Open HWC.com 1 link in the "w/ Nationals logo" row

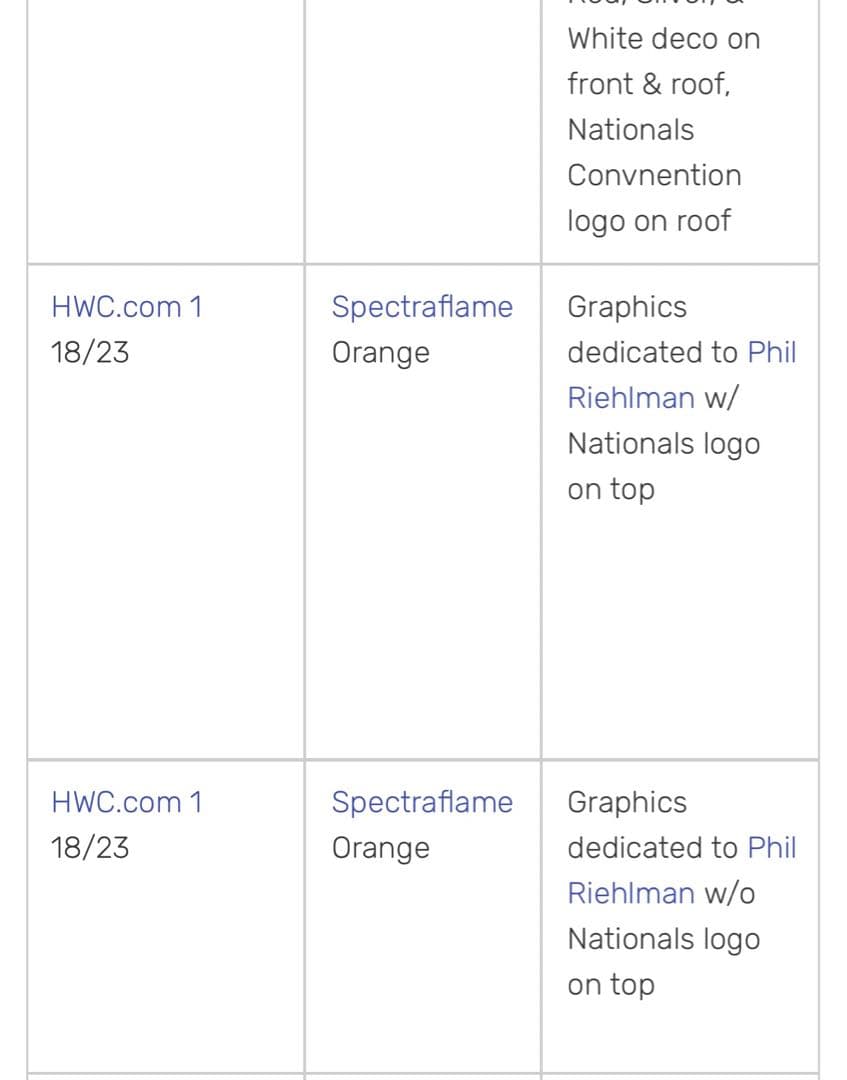pyautogui.click(x=127, y=307)
